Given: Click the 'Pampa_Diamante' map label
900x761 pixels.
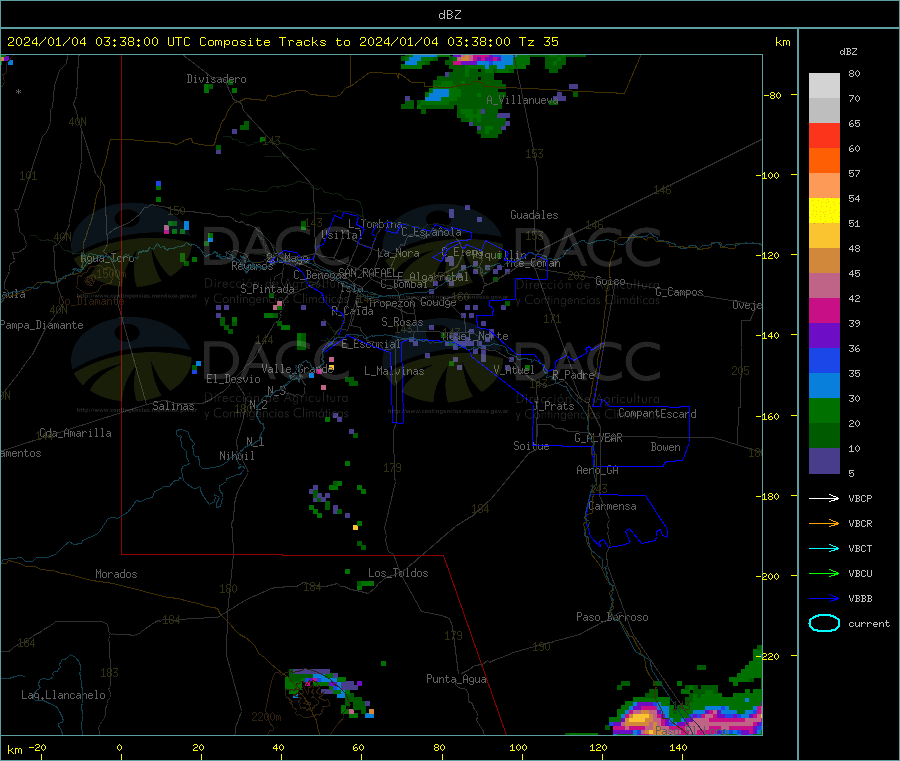Looking at the screenshot, I should click(42, 325).
